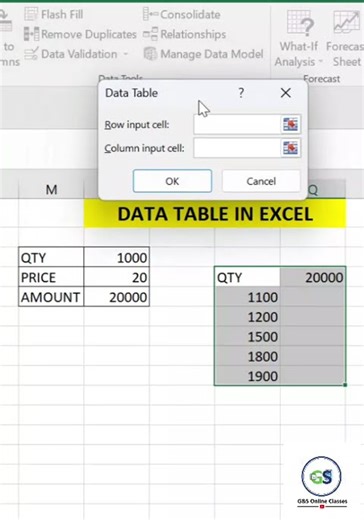Select the left table QTY label cell
The height and width of the screenshot is (520, 364).
(x=51, y=257)
